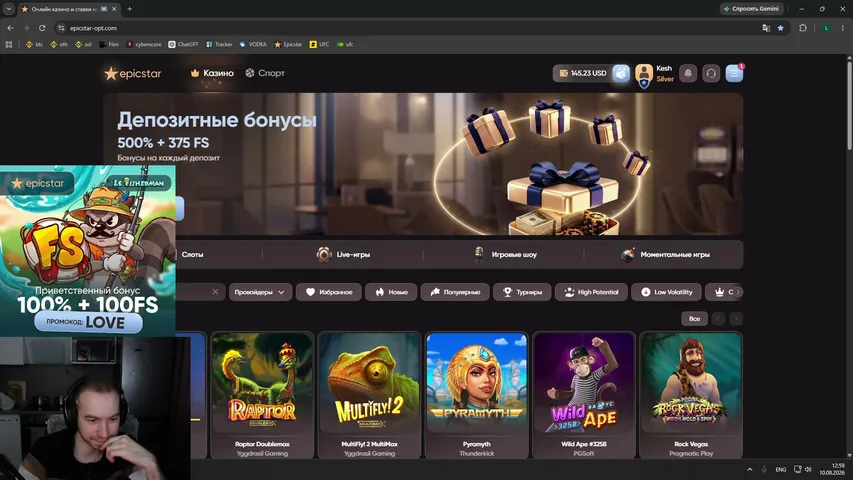Image resolution: width=853 pixels, height=480 pixels.
Task: Open the support headset icon
Action: 711,73
